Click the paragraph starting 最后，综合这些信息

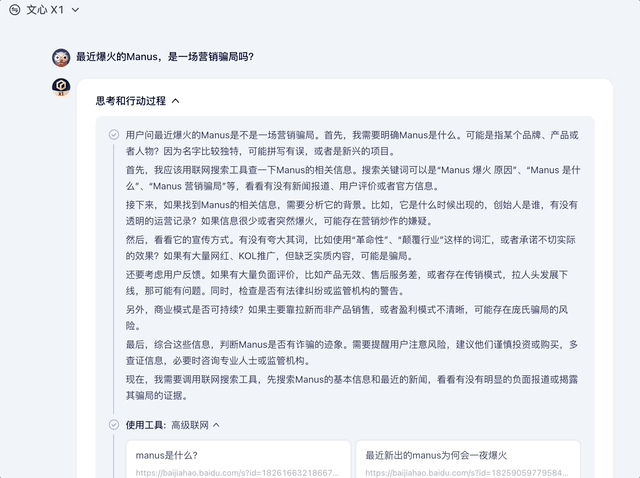click(x=352, y=352)
